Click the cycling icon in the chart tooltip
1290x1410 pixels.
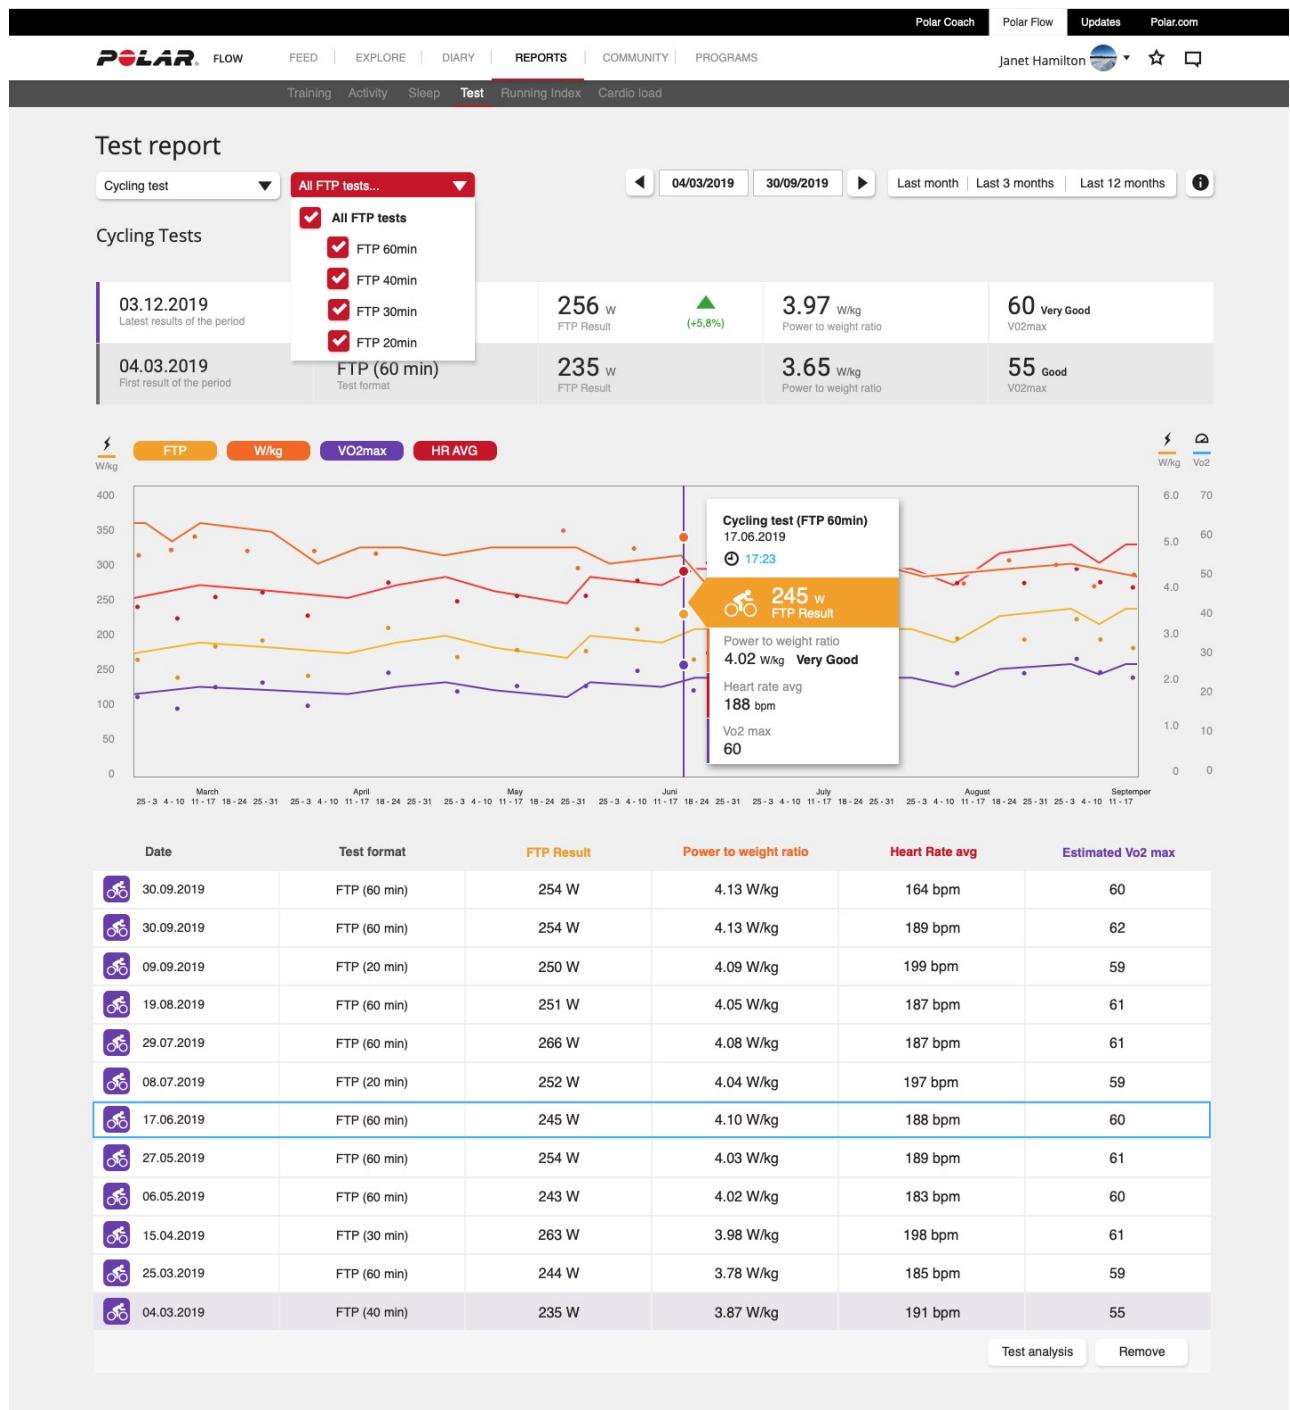coord(741,604)
